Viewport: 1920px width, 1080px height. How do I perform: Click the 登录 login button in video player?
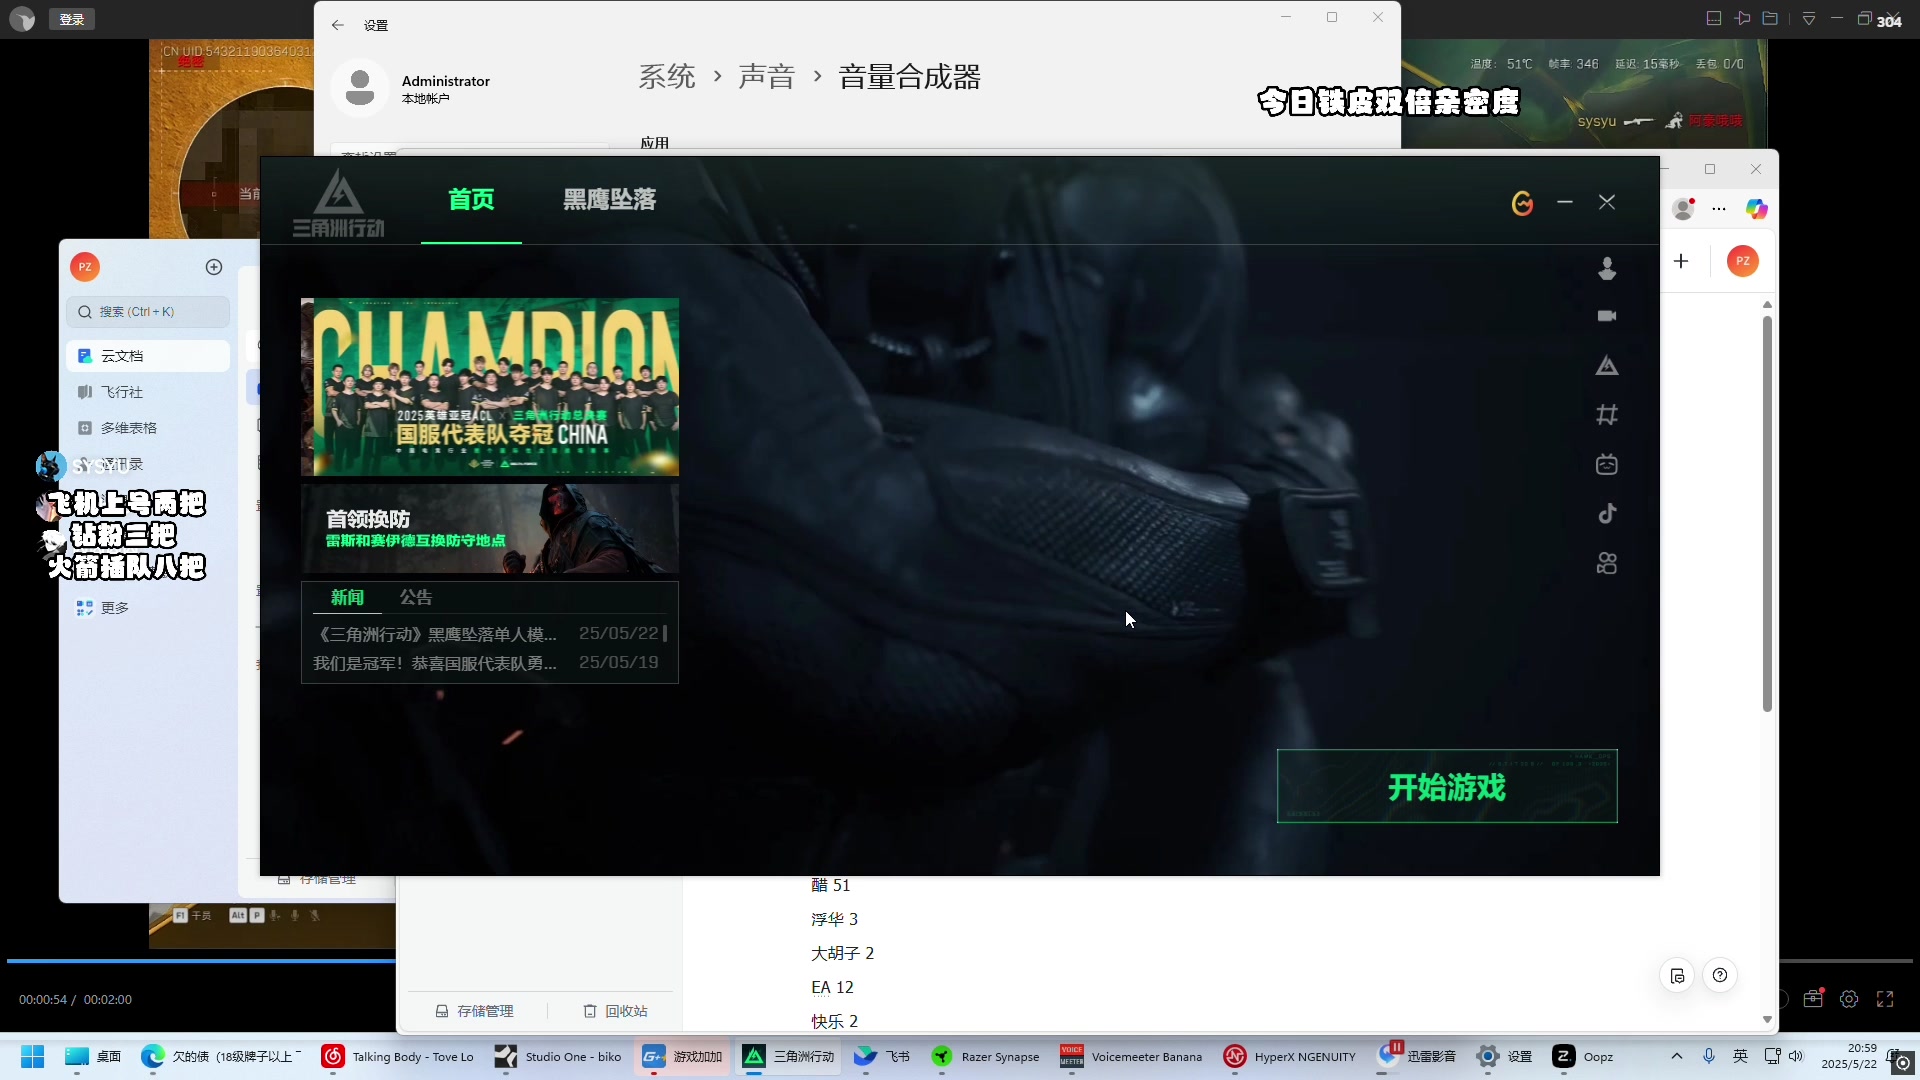(72, 20)
